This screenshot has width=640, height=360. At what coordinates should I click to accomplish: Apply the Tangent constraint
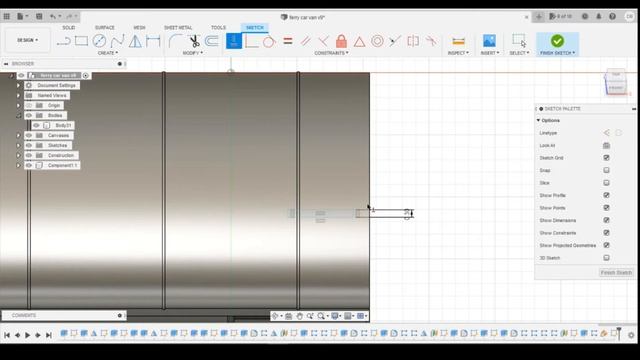coord(269,41)
